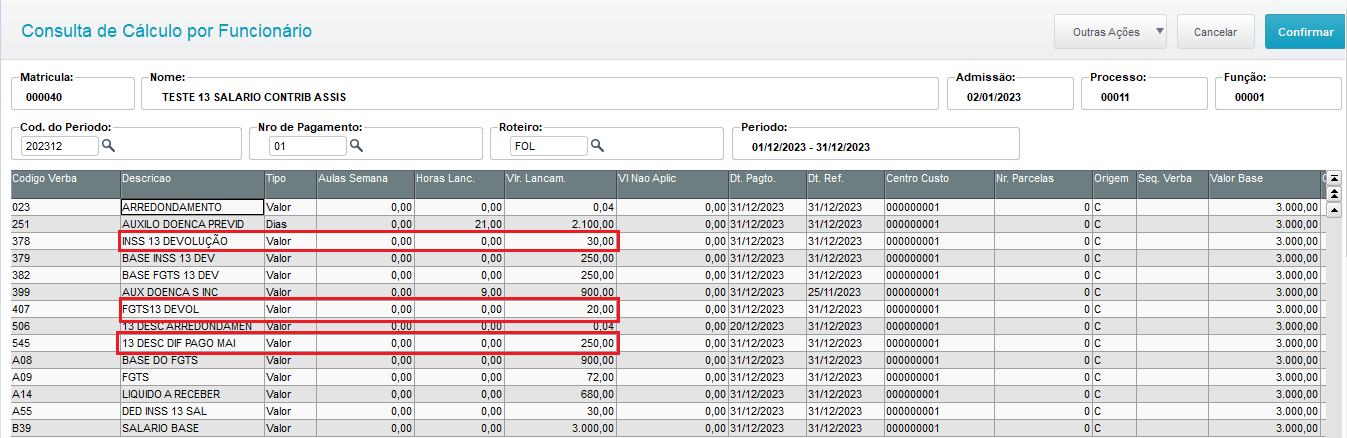Click the 20/12/2023 payment date cell
The height and width of the screenshot is (438, 1347).
(767, 326)
